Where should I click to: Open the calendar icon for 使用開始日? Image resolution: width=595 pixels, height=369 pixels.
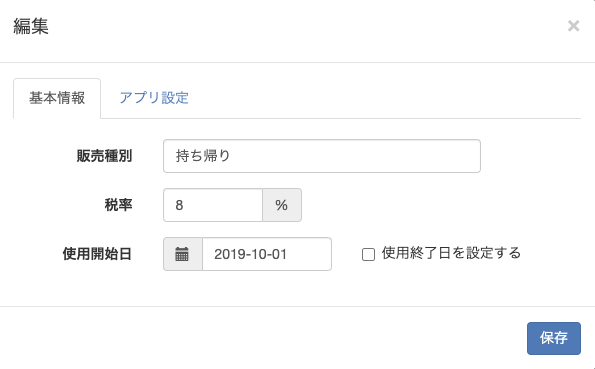(x=183, y=254)
